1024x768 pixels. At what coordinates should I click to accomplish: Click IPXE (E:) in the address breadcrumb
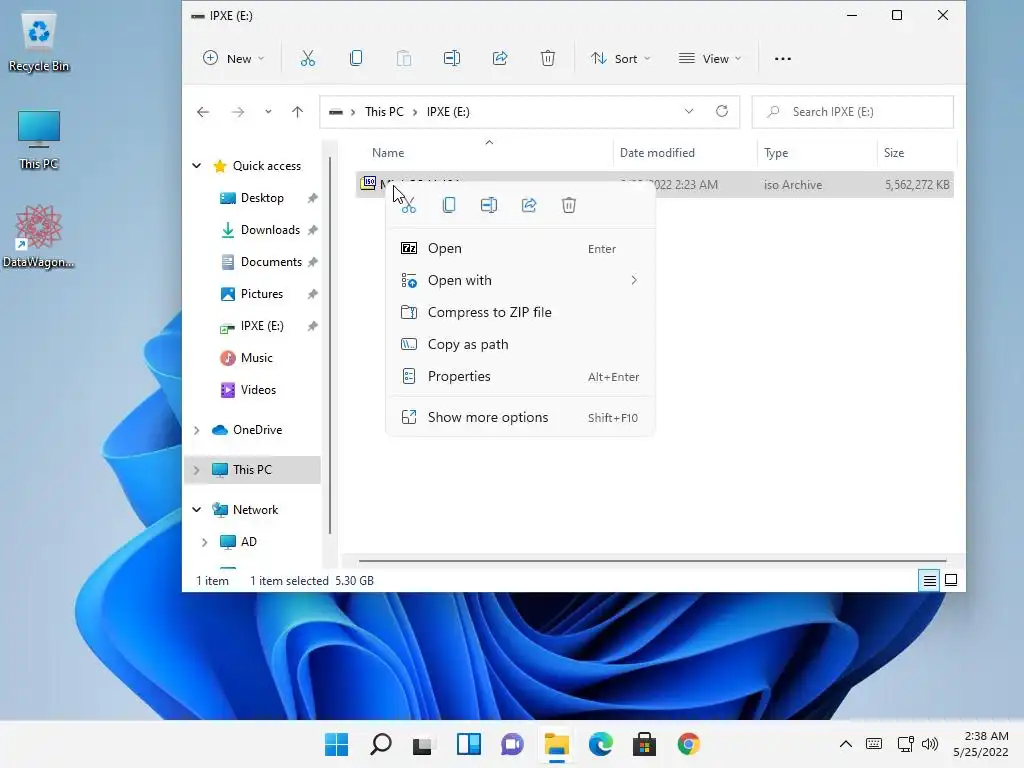point(448,112)
